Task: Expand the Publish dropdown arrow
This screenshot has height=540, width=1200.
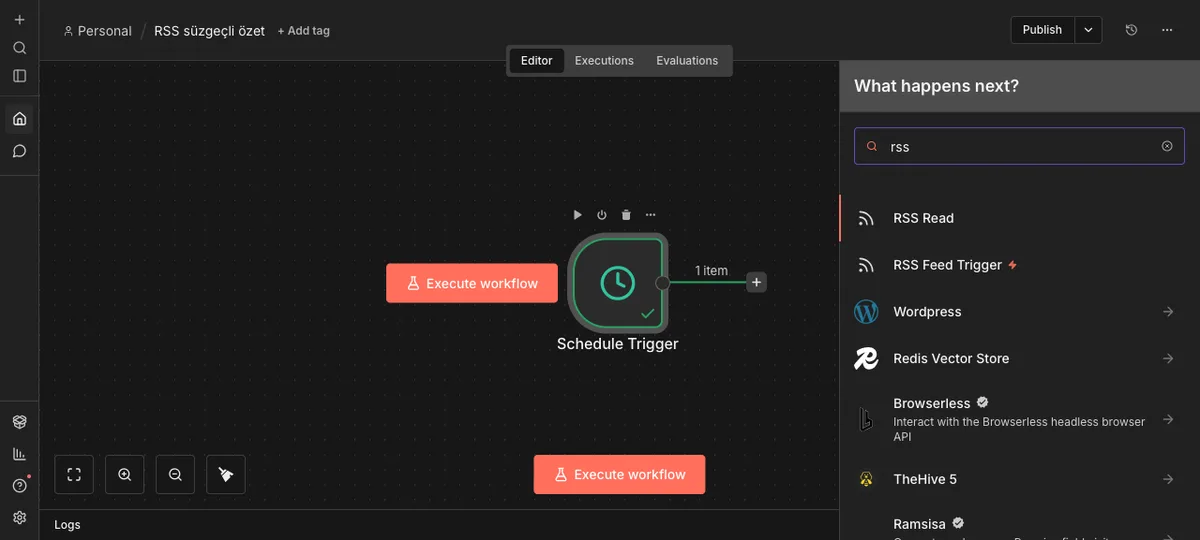Action: [x=1088, y=30]
